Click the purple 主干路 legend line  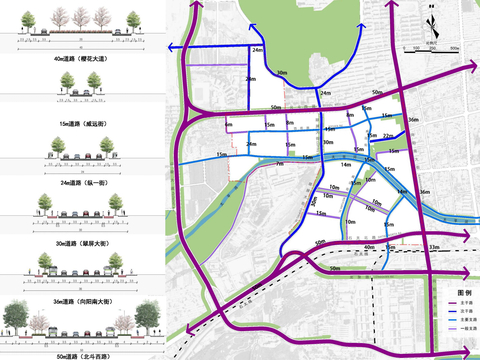tap(452, 303)
